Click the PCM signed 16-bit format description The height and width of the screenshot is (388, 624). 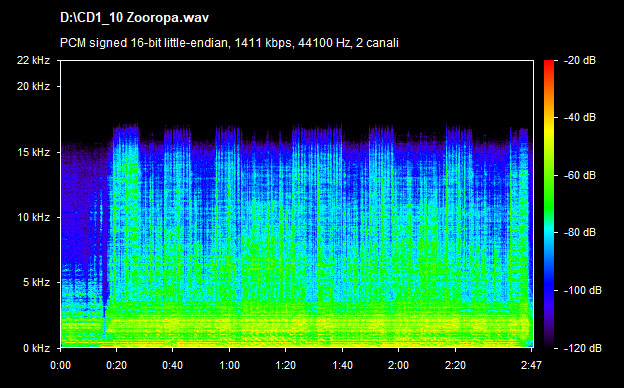pos(229,43)
